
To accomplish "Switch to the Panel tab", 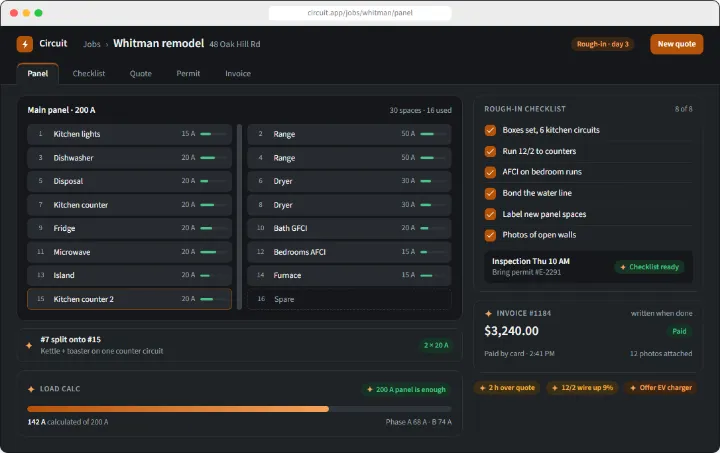I will 38,73.
